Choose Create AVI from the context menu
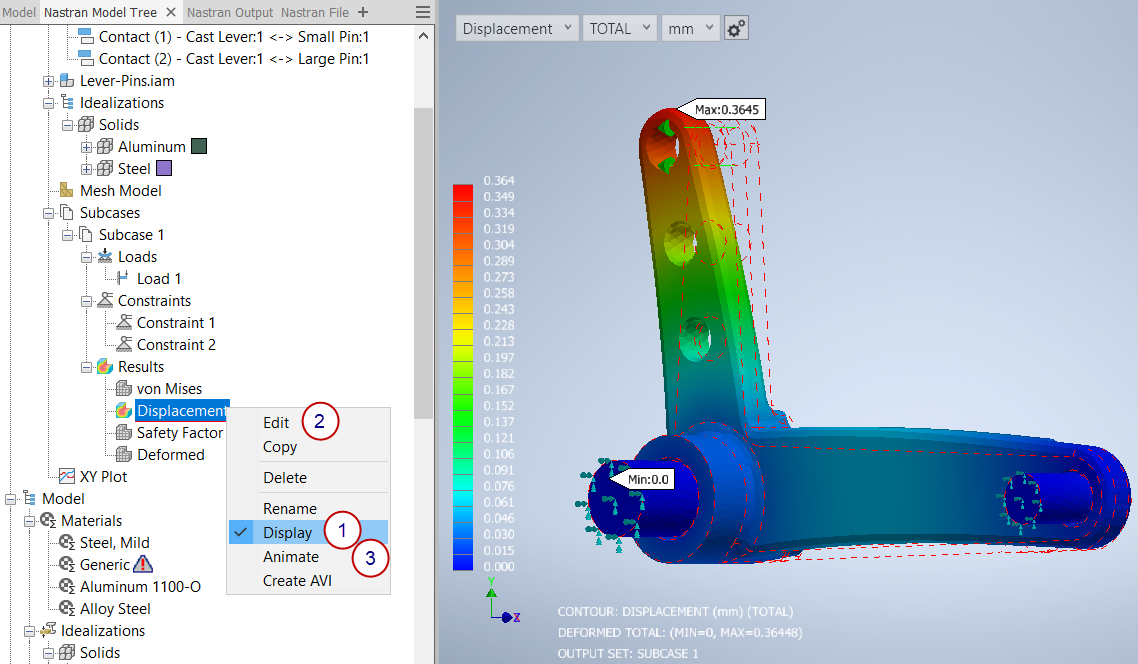The image size is (1138, 664). point(298,581)
